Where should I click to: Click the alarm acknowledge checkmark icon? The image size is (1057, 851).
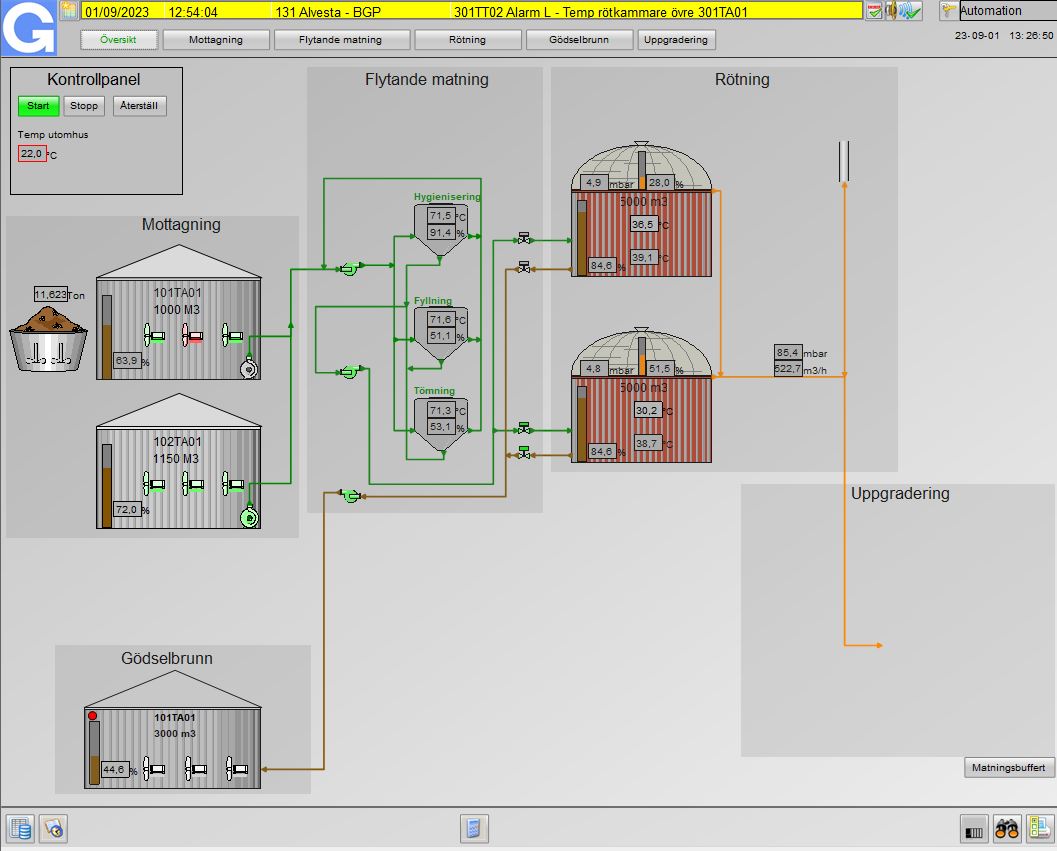(x=874, y=11)
